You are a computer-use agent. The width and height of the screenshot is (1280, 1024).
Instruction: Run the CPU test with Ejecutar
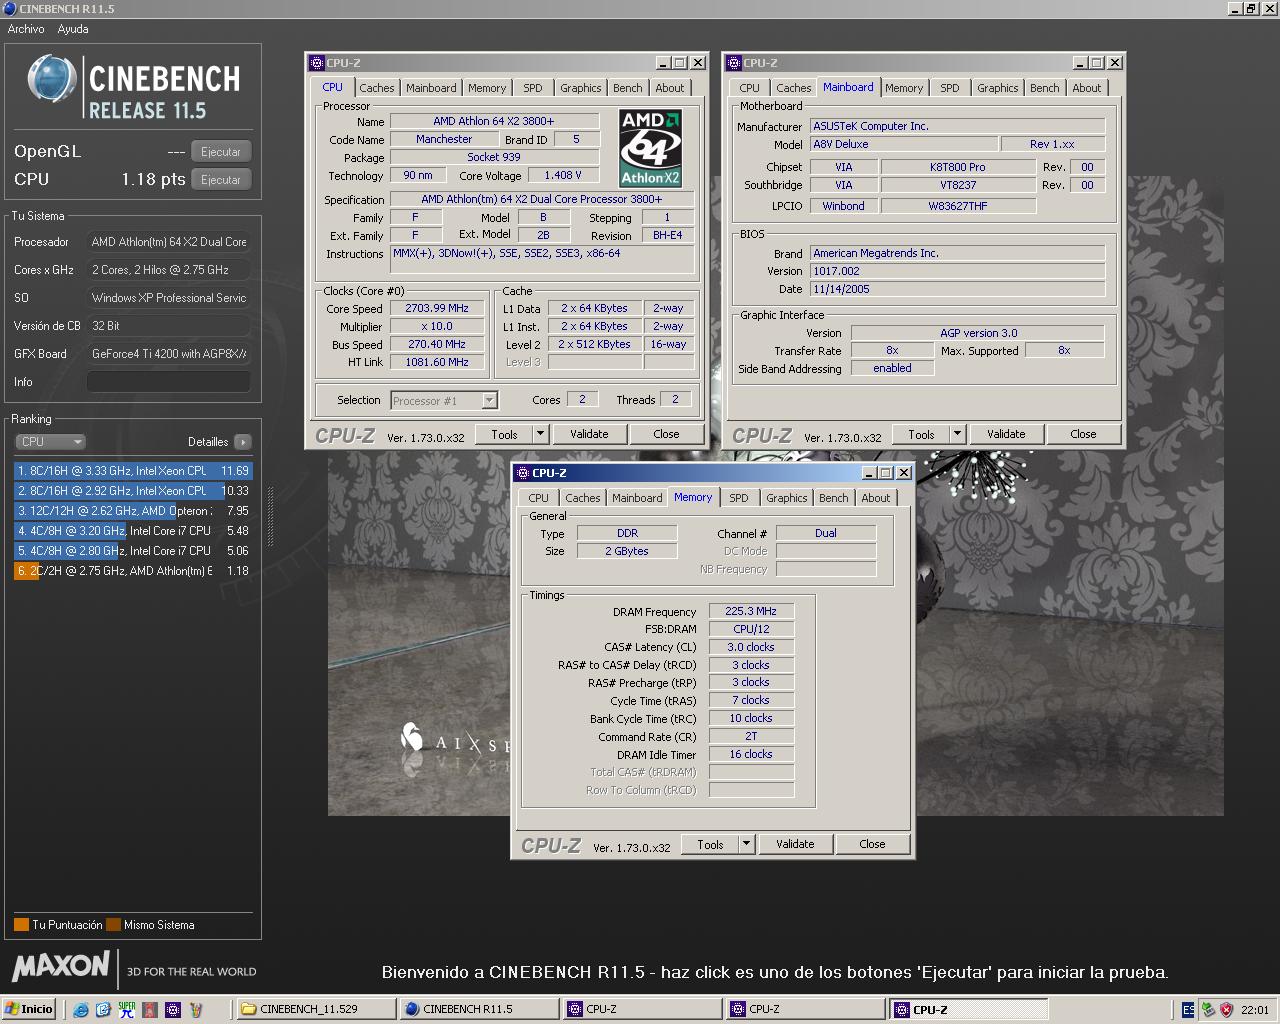[x=221, y=180]
